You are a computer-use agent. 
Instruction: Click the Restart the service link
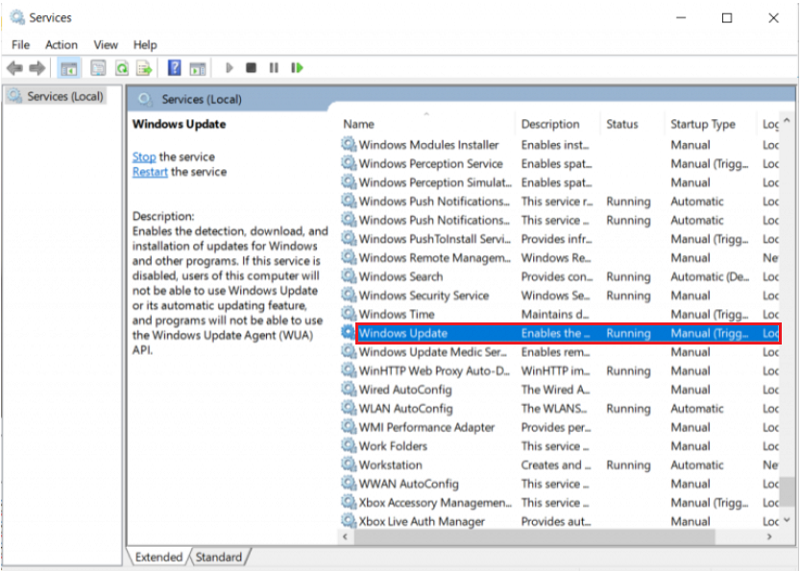[x=150, y=172]
